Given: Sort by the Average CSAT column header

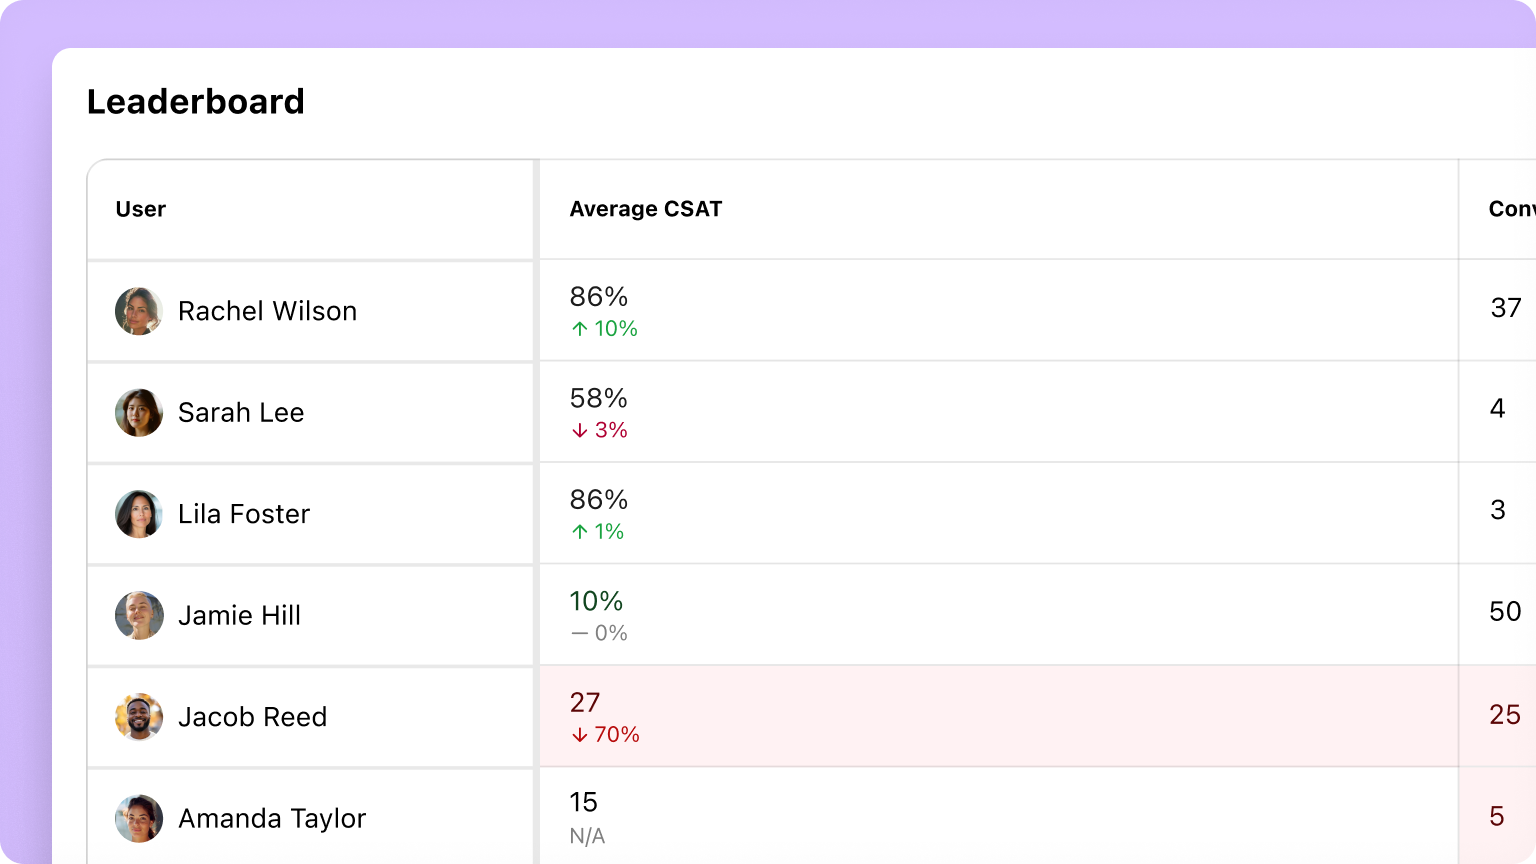Looking at the screenshot, I should coord(646,209).
